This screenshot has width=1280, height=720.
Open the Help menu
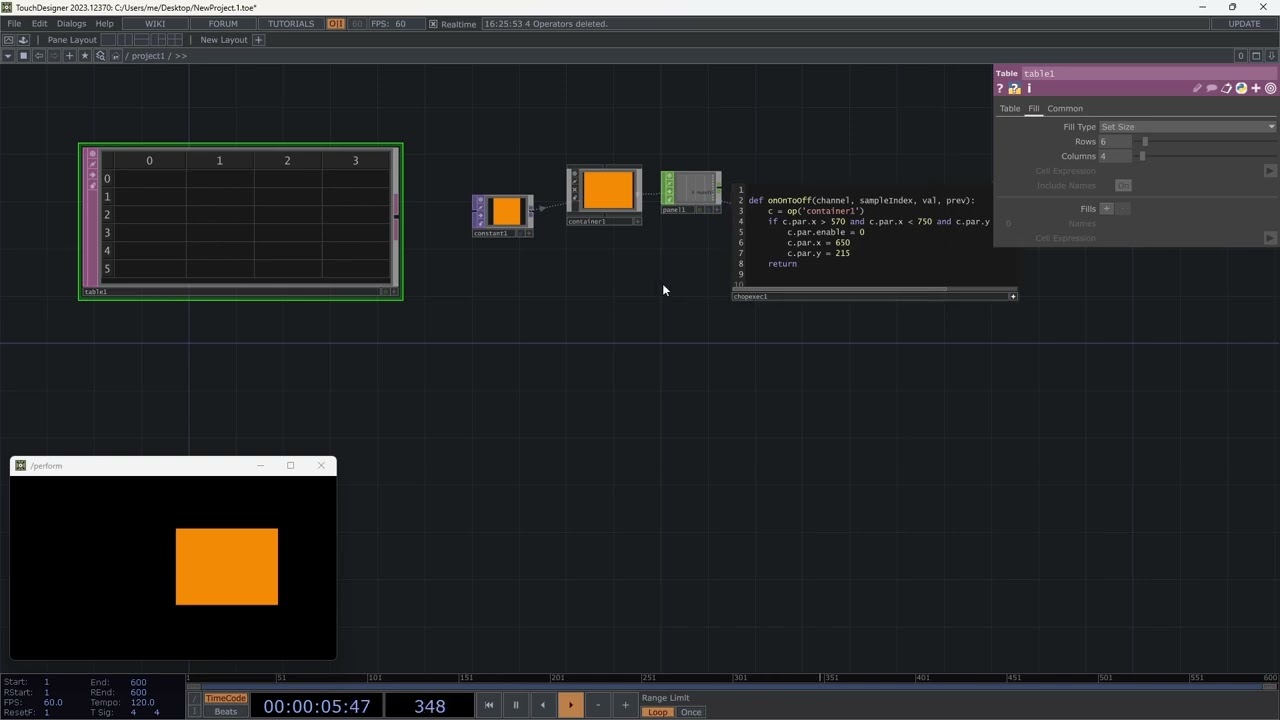104,24
